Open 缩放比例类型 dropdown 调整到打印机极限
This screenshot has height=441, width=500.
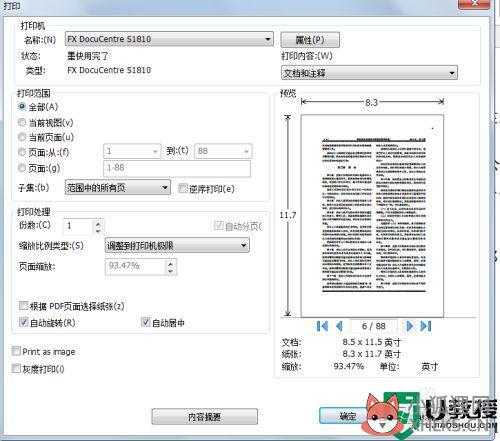tap(177, 246)
